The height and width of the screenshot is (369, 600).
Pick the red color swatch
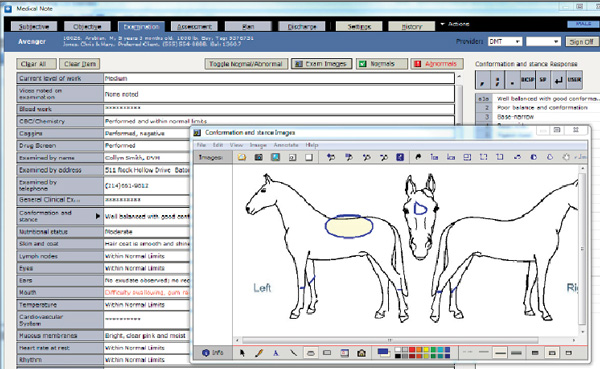tap(412, 349)
